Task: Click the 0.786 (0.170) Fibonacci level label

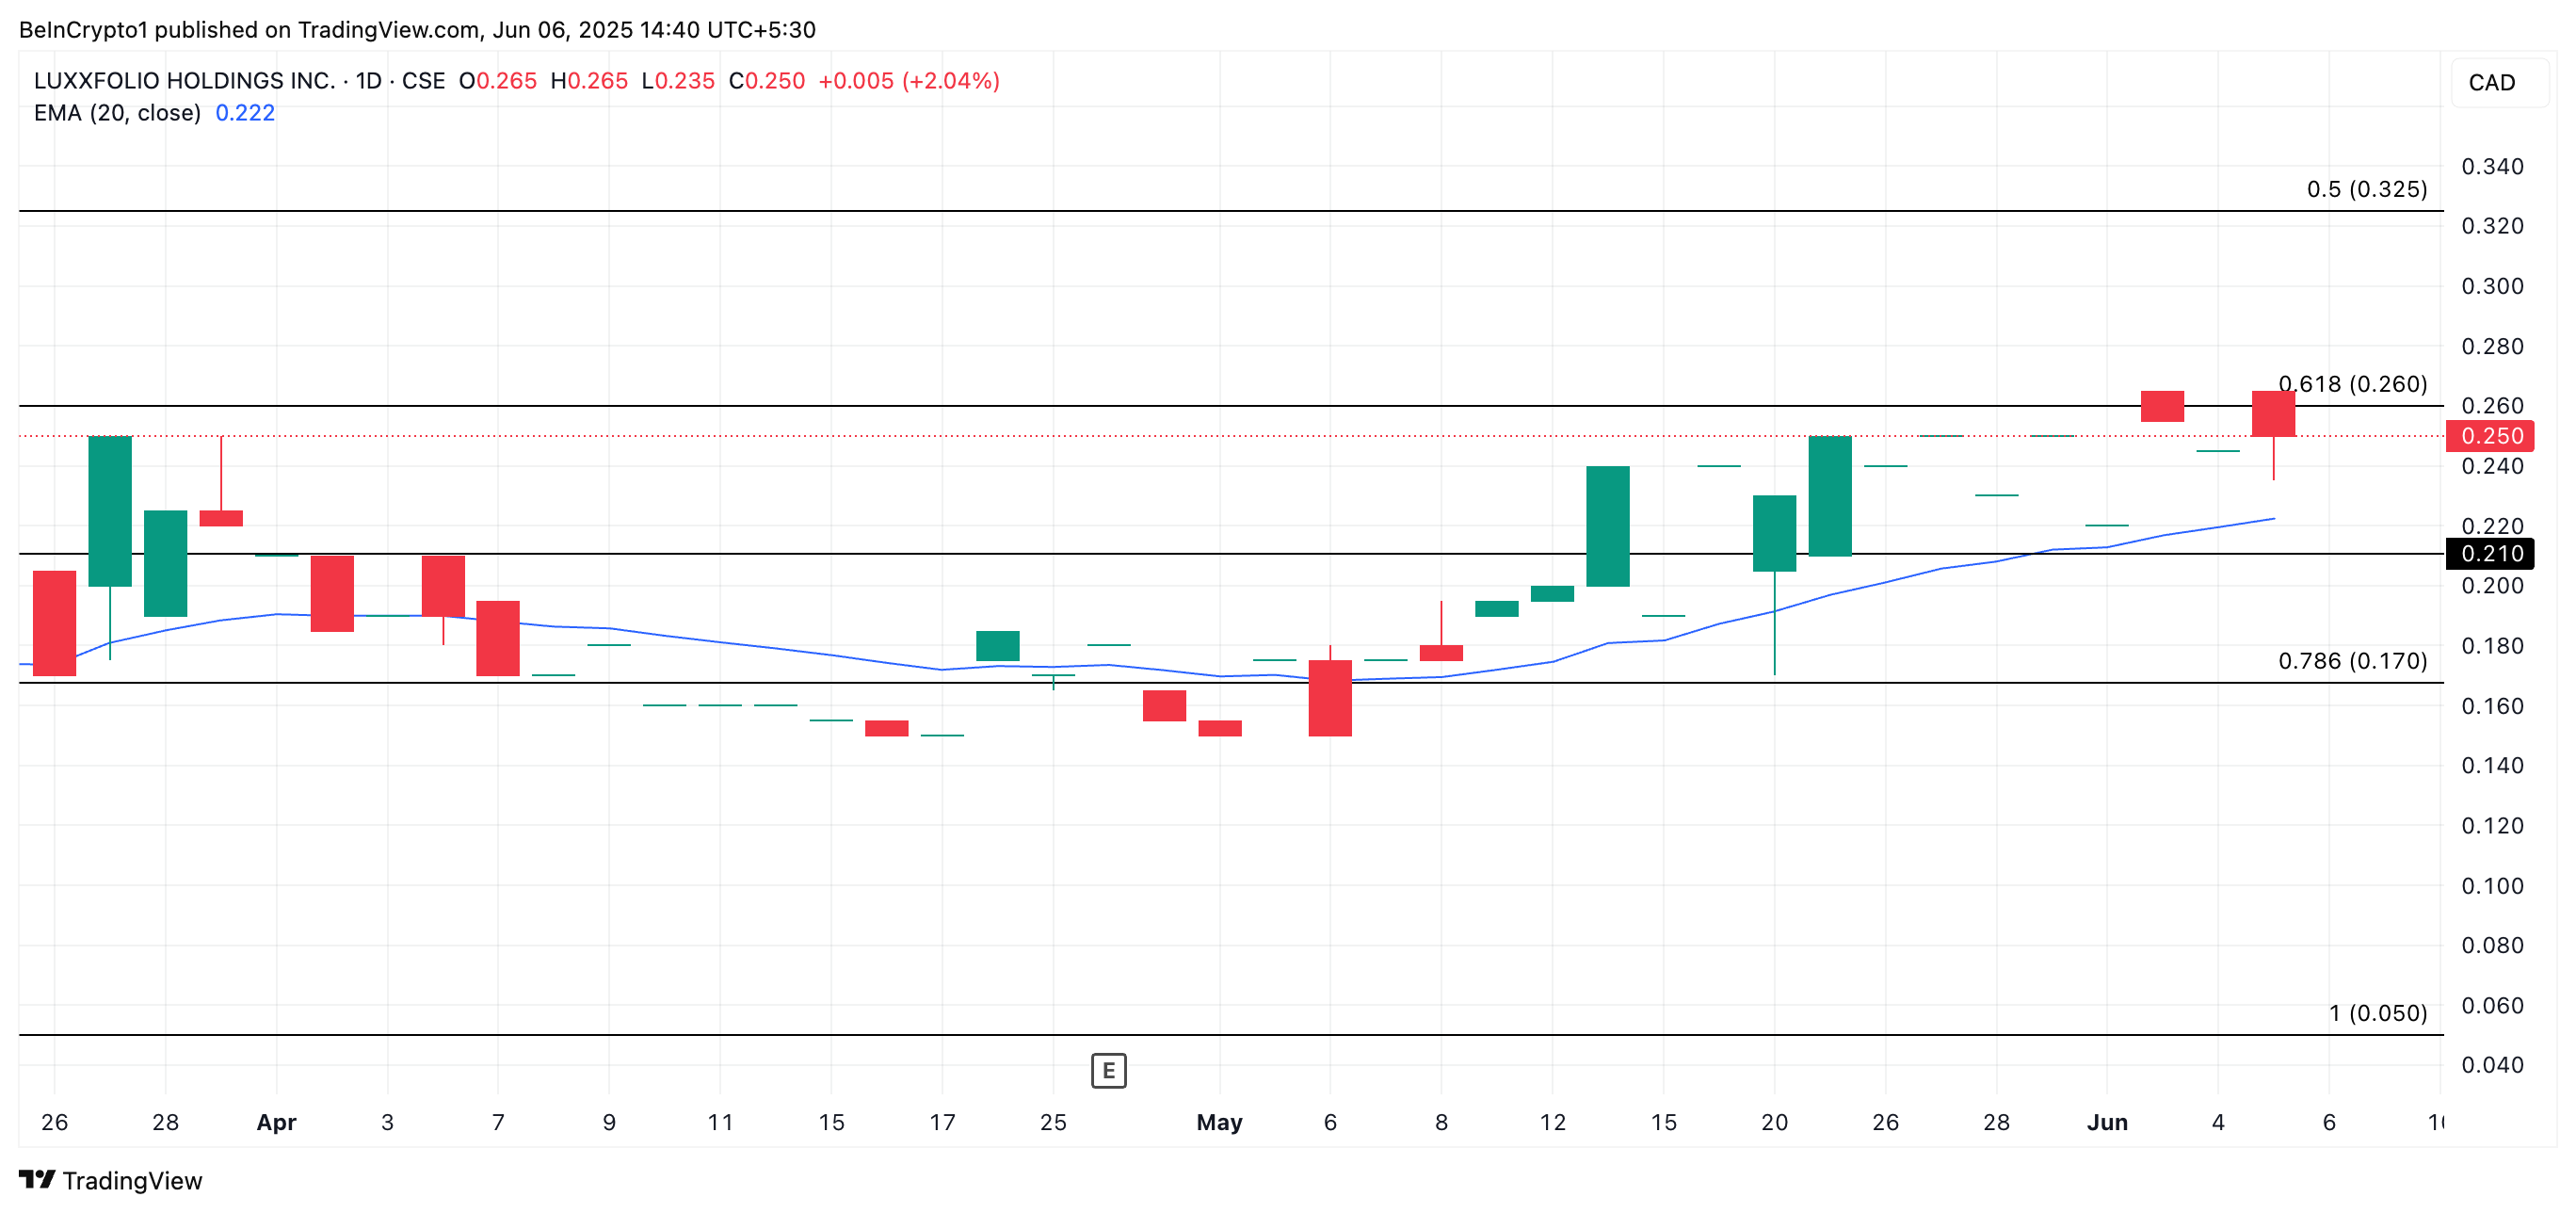Action: (2352, 661)
